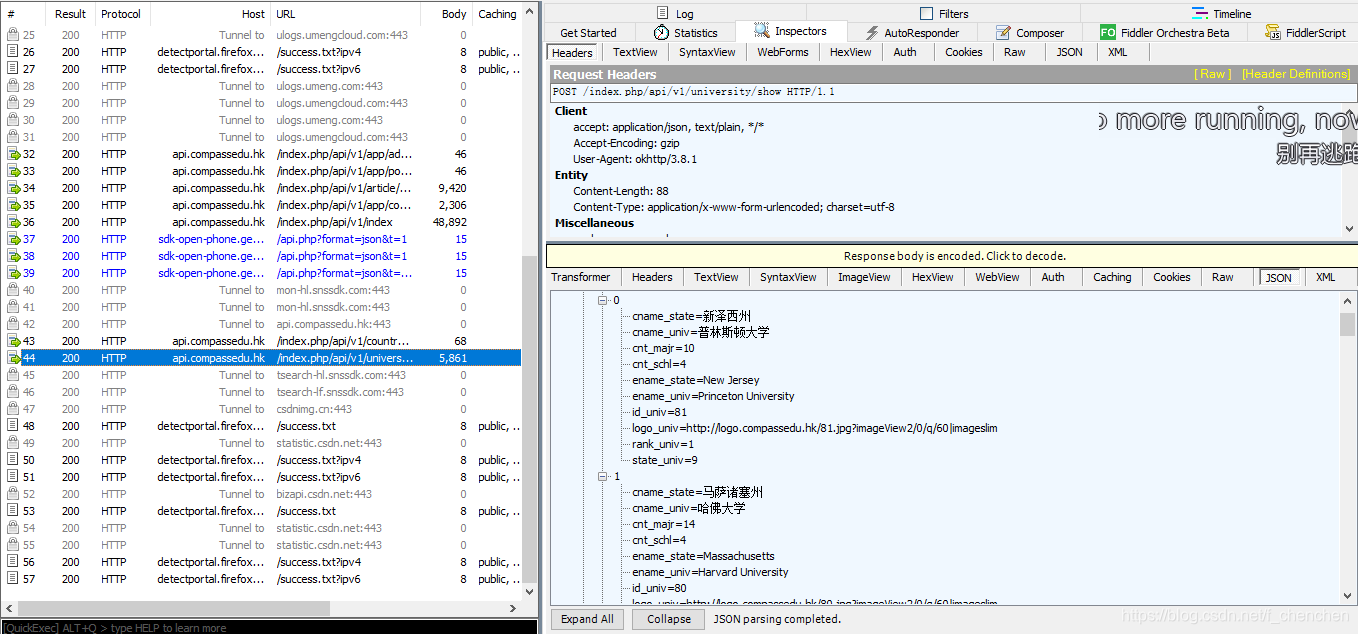This screenshot has height=634, width=1358.
Task: Collapse JSON node 0
Action: click(x=603, y=300)
